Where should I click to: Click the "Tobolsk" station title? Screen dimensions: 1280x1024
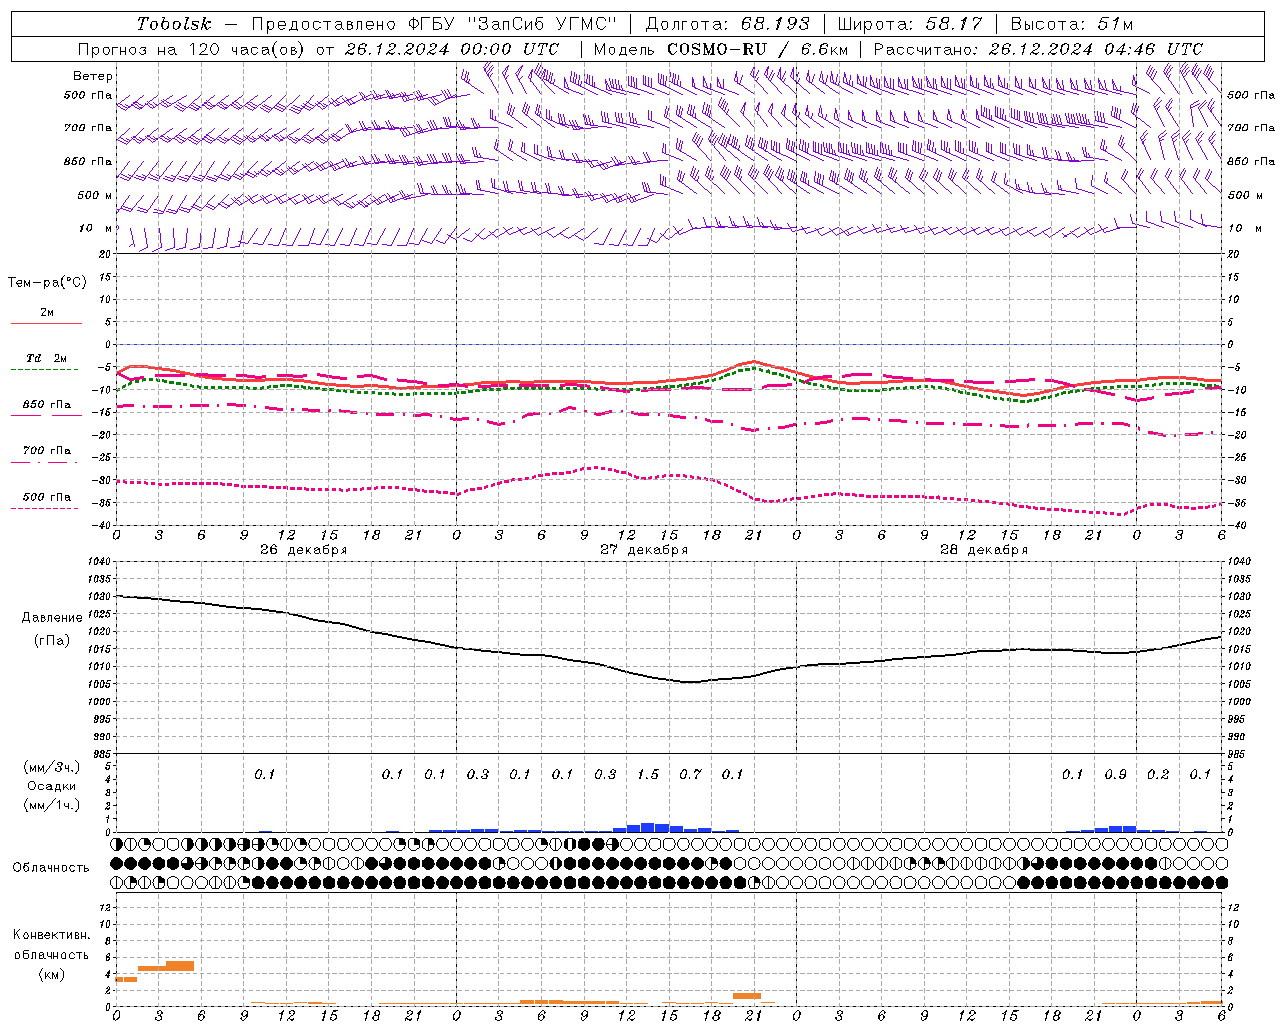(x=174, y=24)
